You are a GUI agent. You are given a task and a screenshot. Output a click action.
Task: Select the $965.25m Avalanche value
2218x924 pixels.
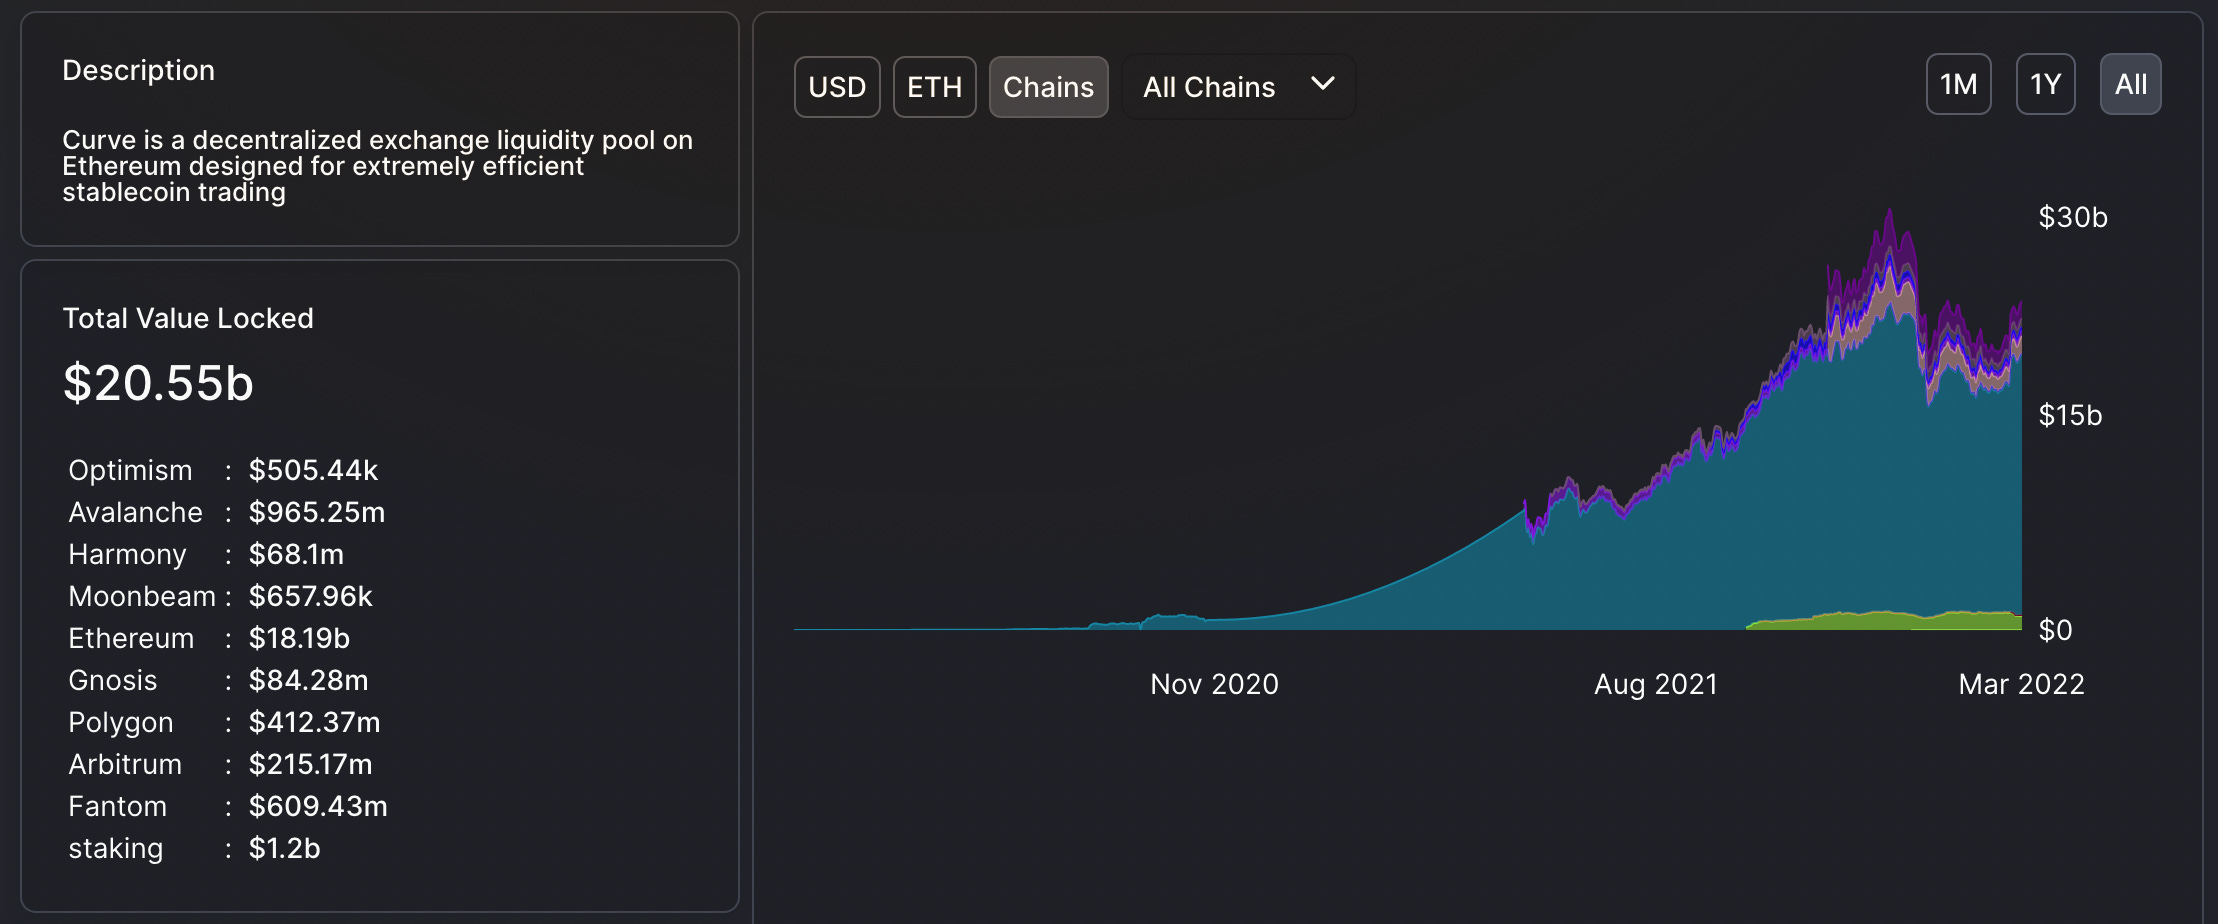(316, 512)
